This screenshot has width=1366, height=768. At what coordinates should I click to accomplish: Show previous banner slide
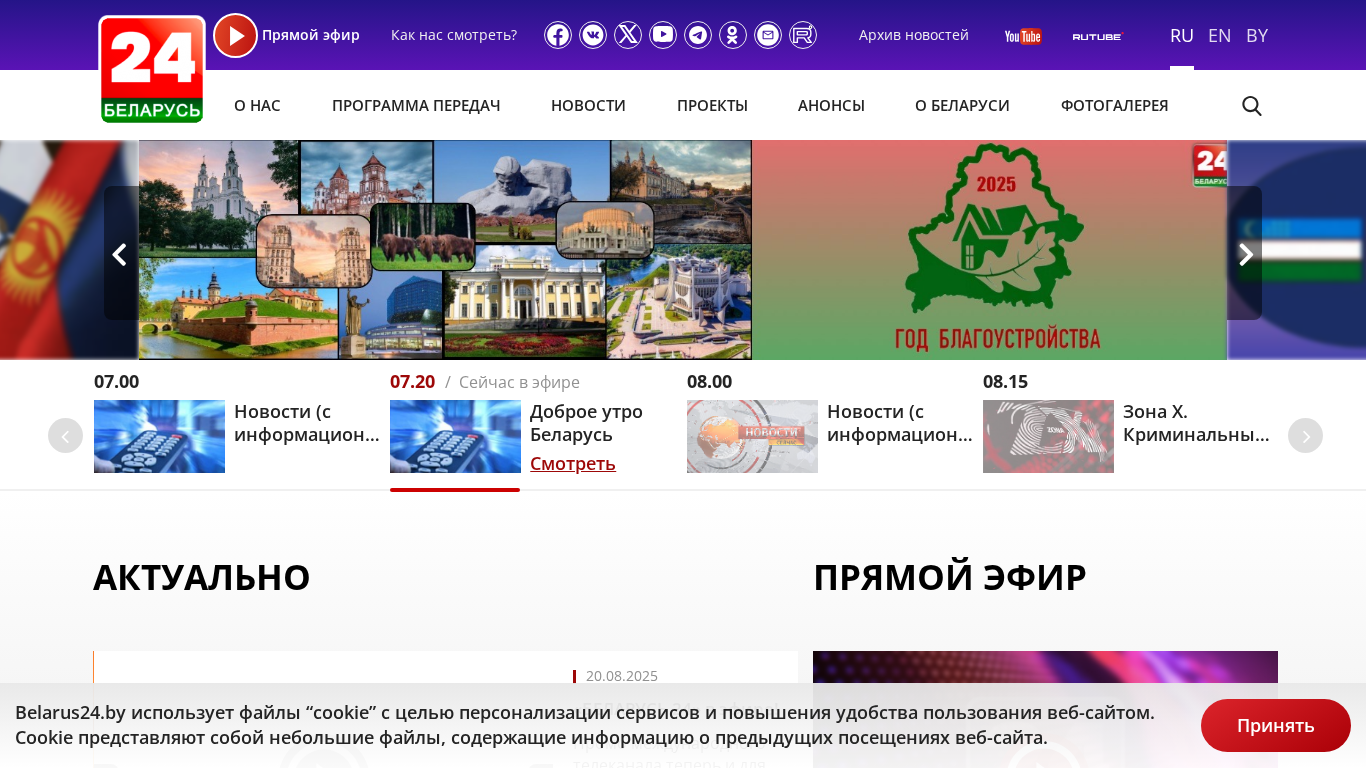click(x=120, y=254)
